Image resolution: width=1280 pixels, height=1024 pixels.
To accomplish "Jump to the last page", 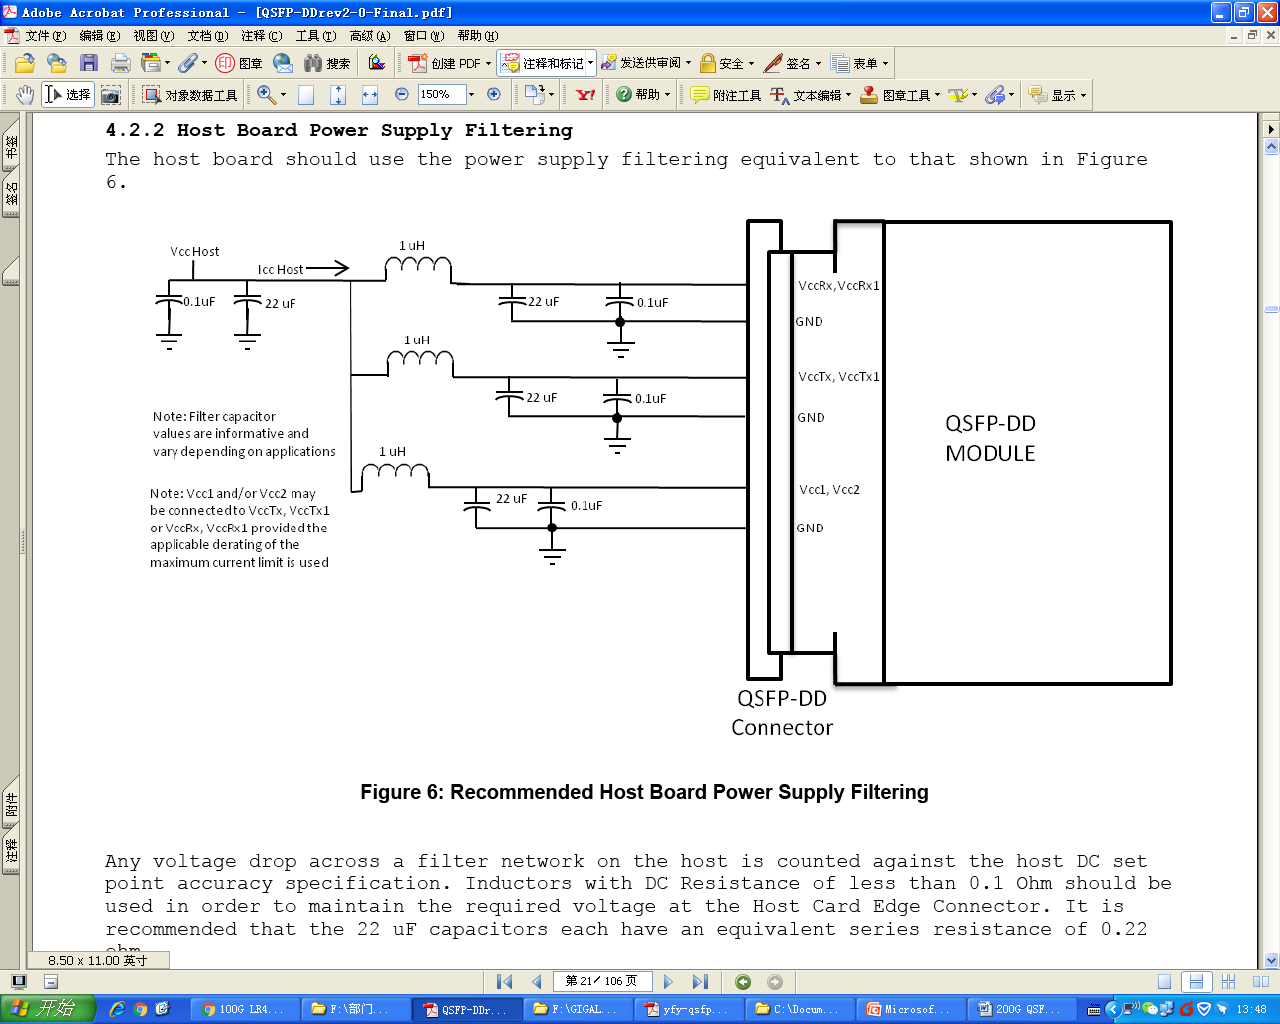I will coord(701,982).
